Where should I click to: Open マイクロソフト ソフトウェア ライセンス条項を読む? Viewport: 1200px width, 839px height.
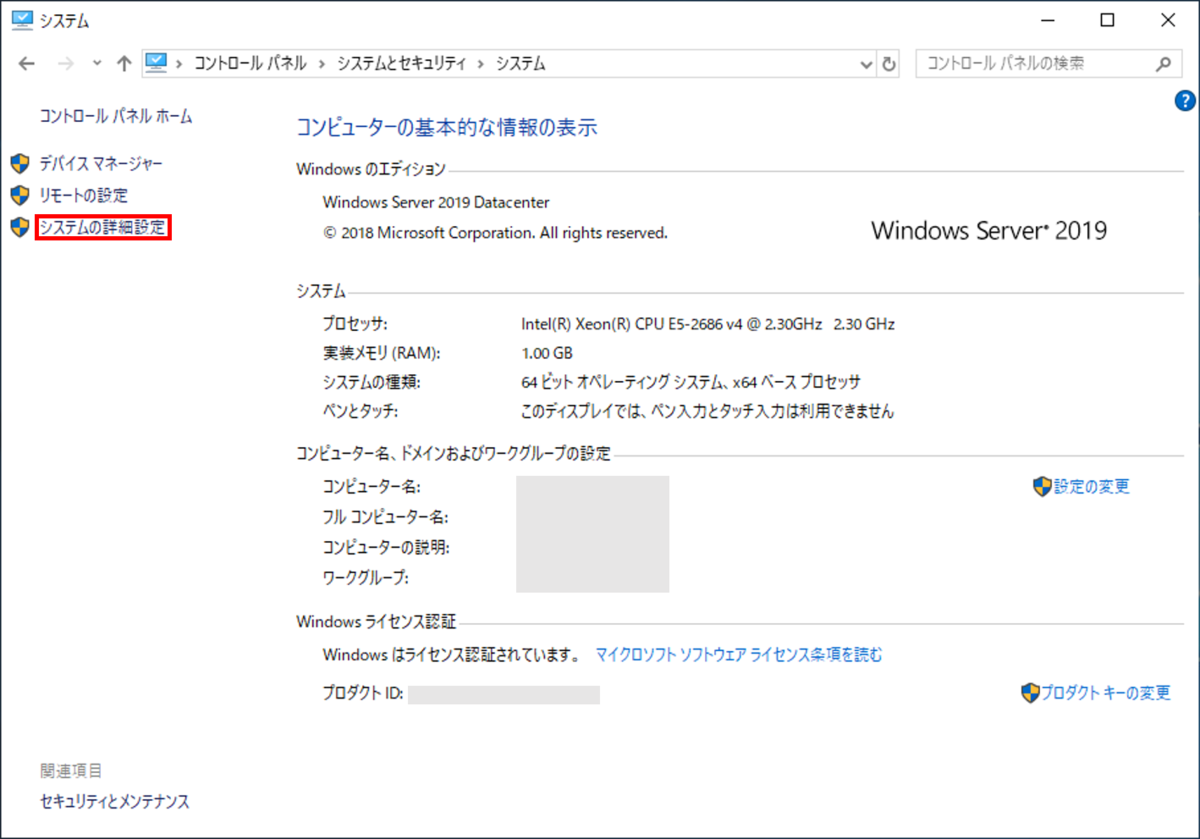tap(737, 655)
